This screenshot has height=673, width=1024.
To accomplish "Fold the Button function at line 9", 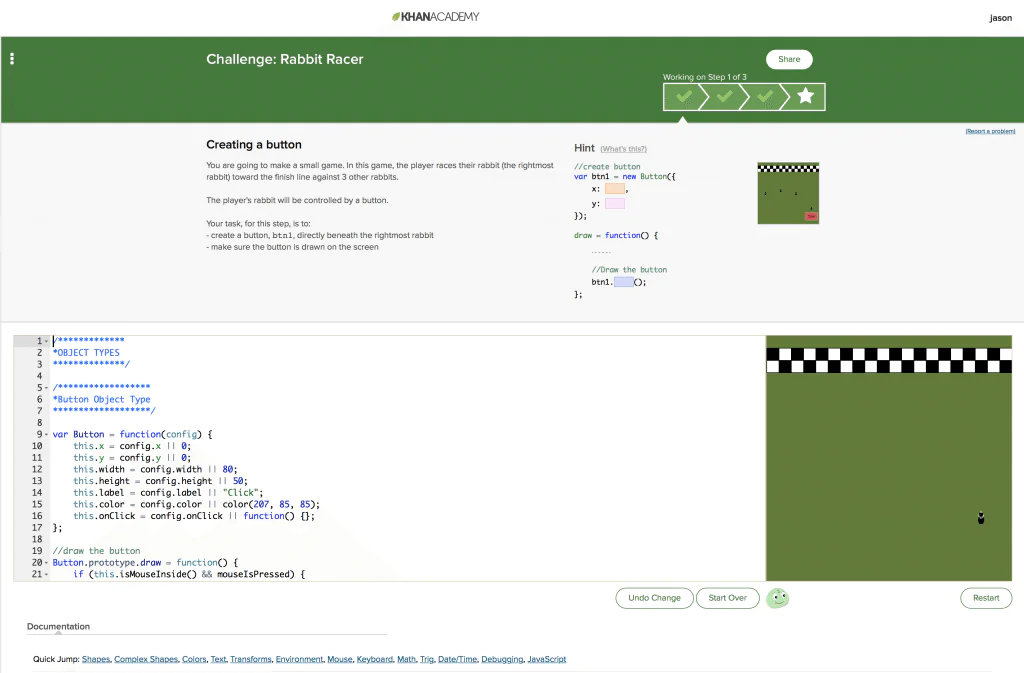I will (x=47, y=435).
